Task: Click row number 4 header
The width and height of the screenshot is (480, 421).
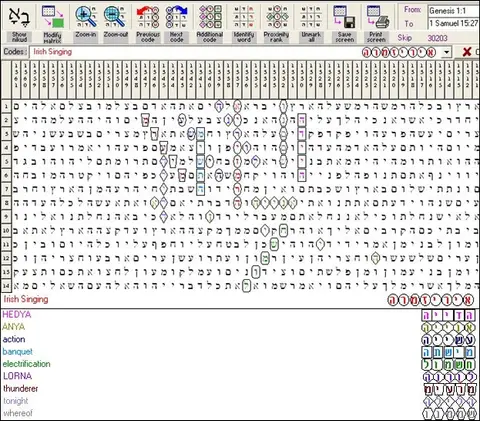Action: click(x=6, y=148)
